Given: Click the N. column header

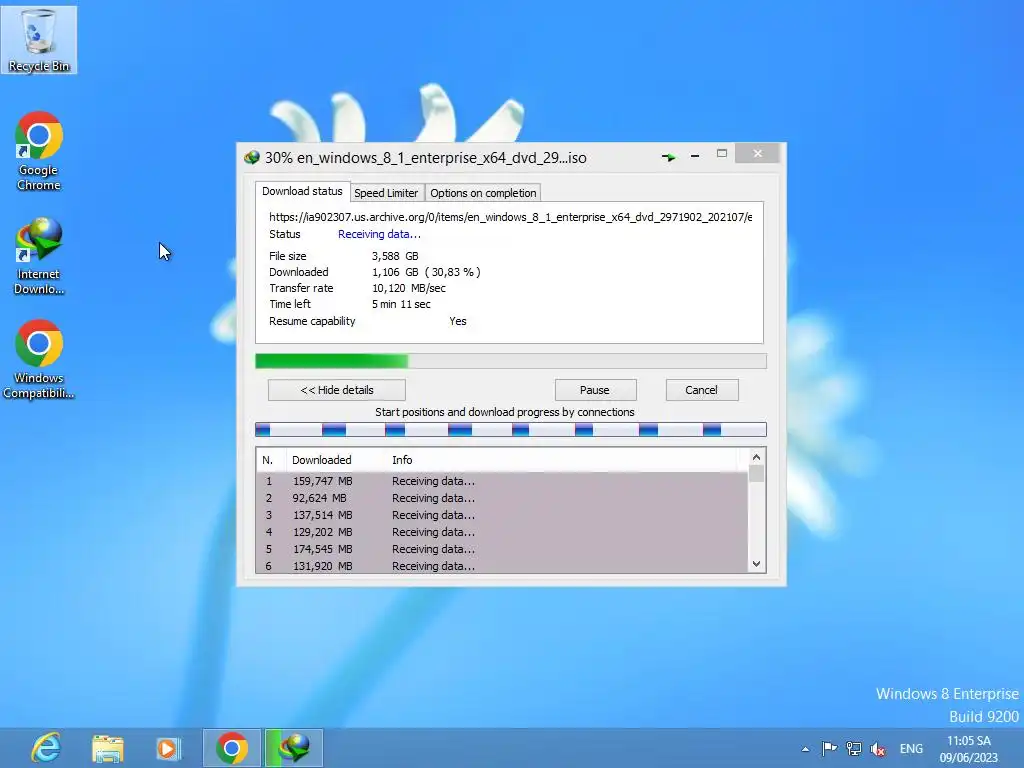Looking at the screenshot, I should click(271, 460).
